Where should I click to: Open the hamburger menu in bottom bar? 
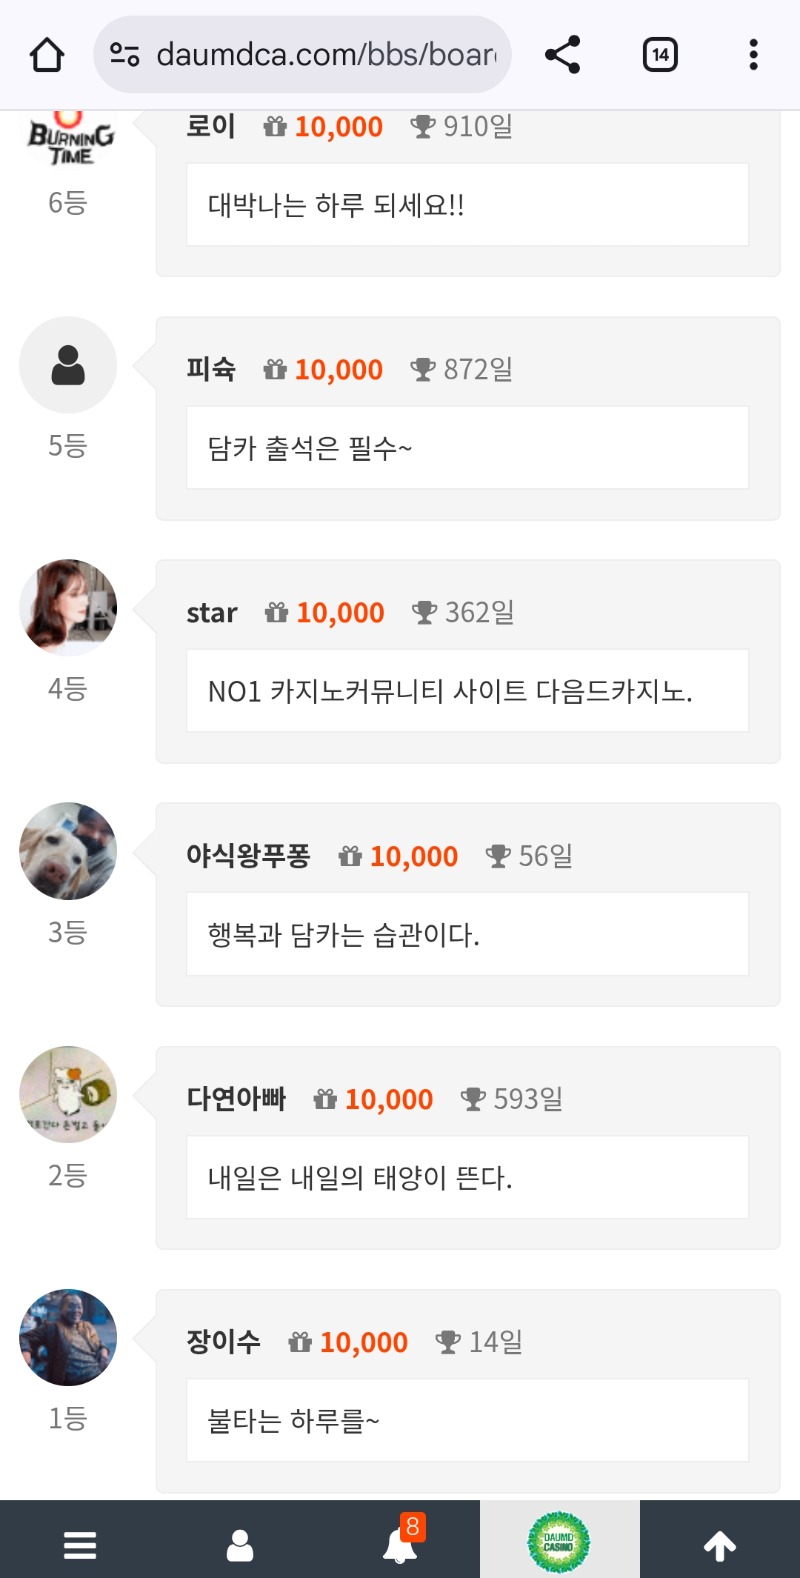[80, 1545]
